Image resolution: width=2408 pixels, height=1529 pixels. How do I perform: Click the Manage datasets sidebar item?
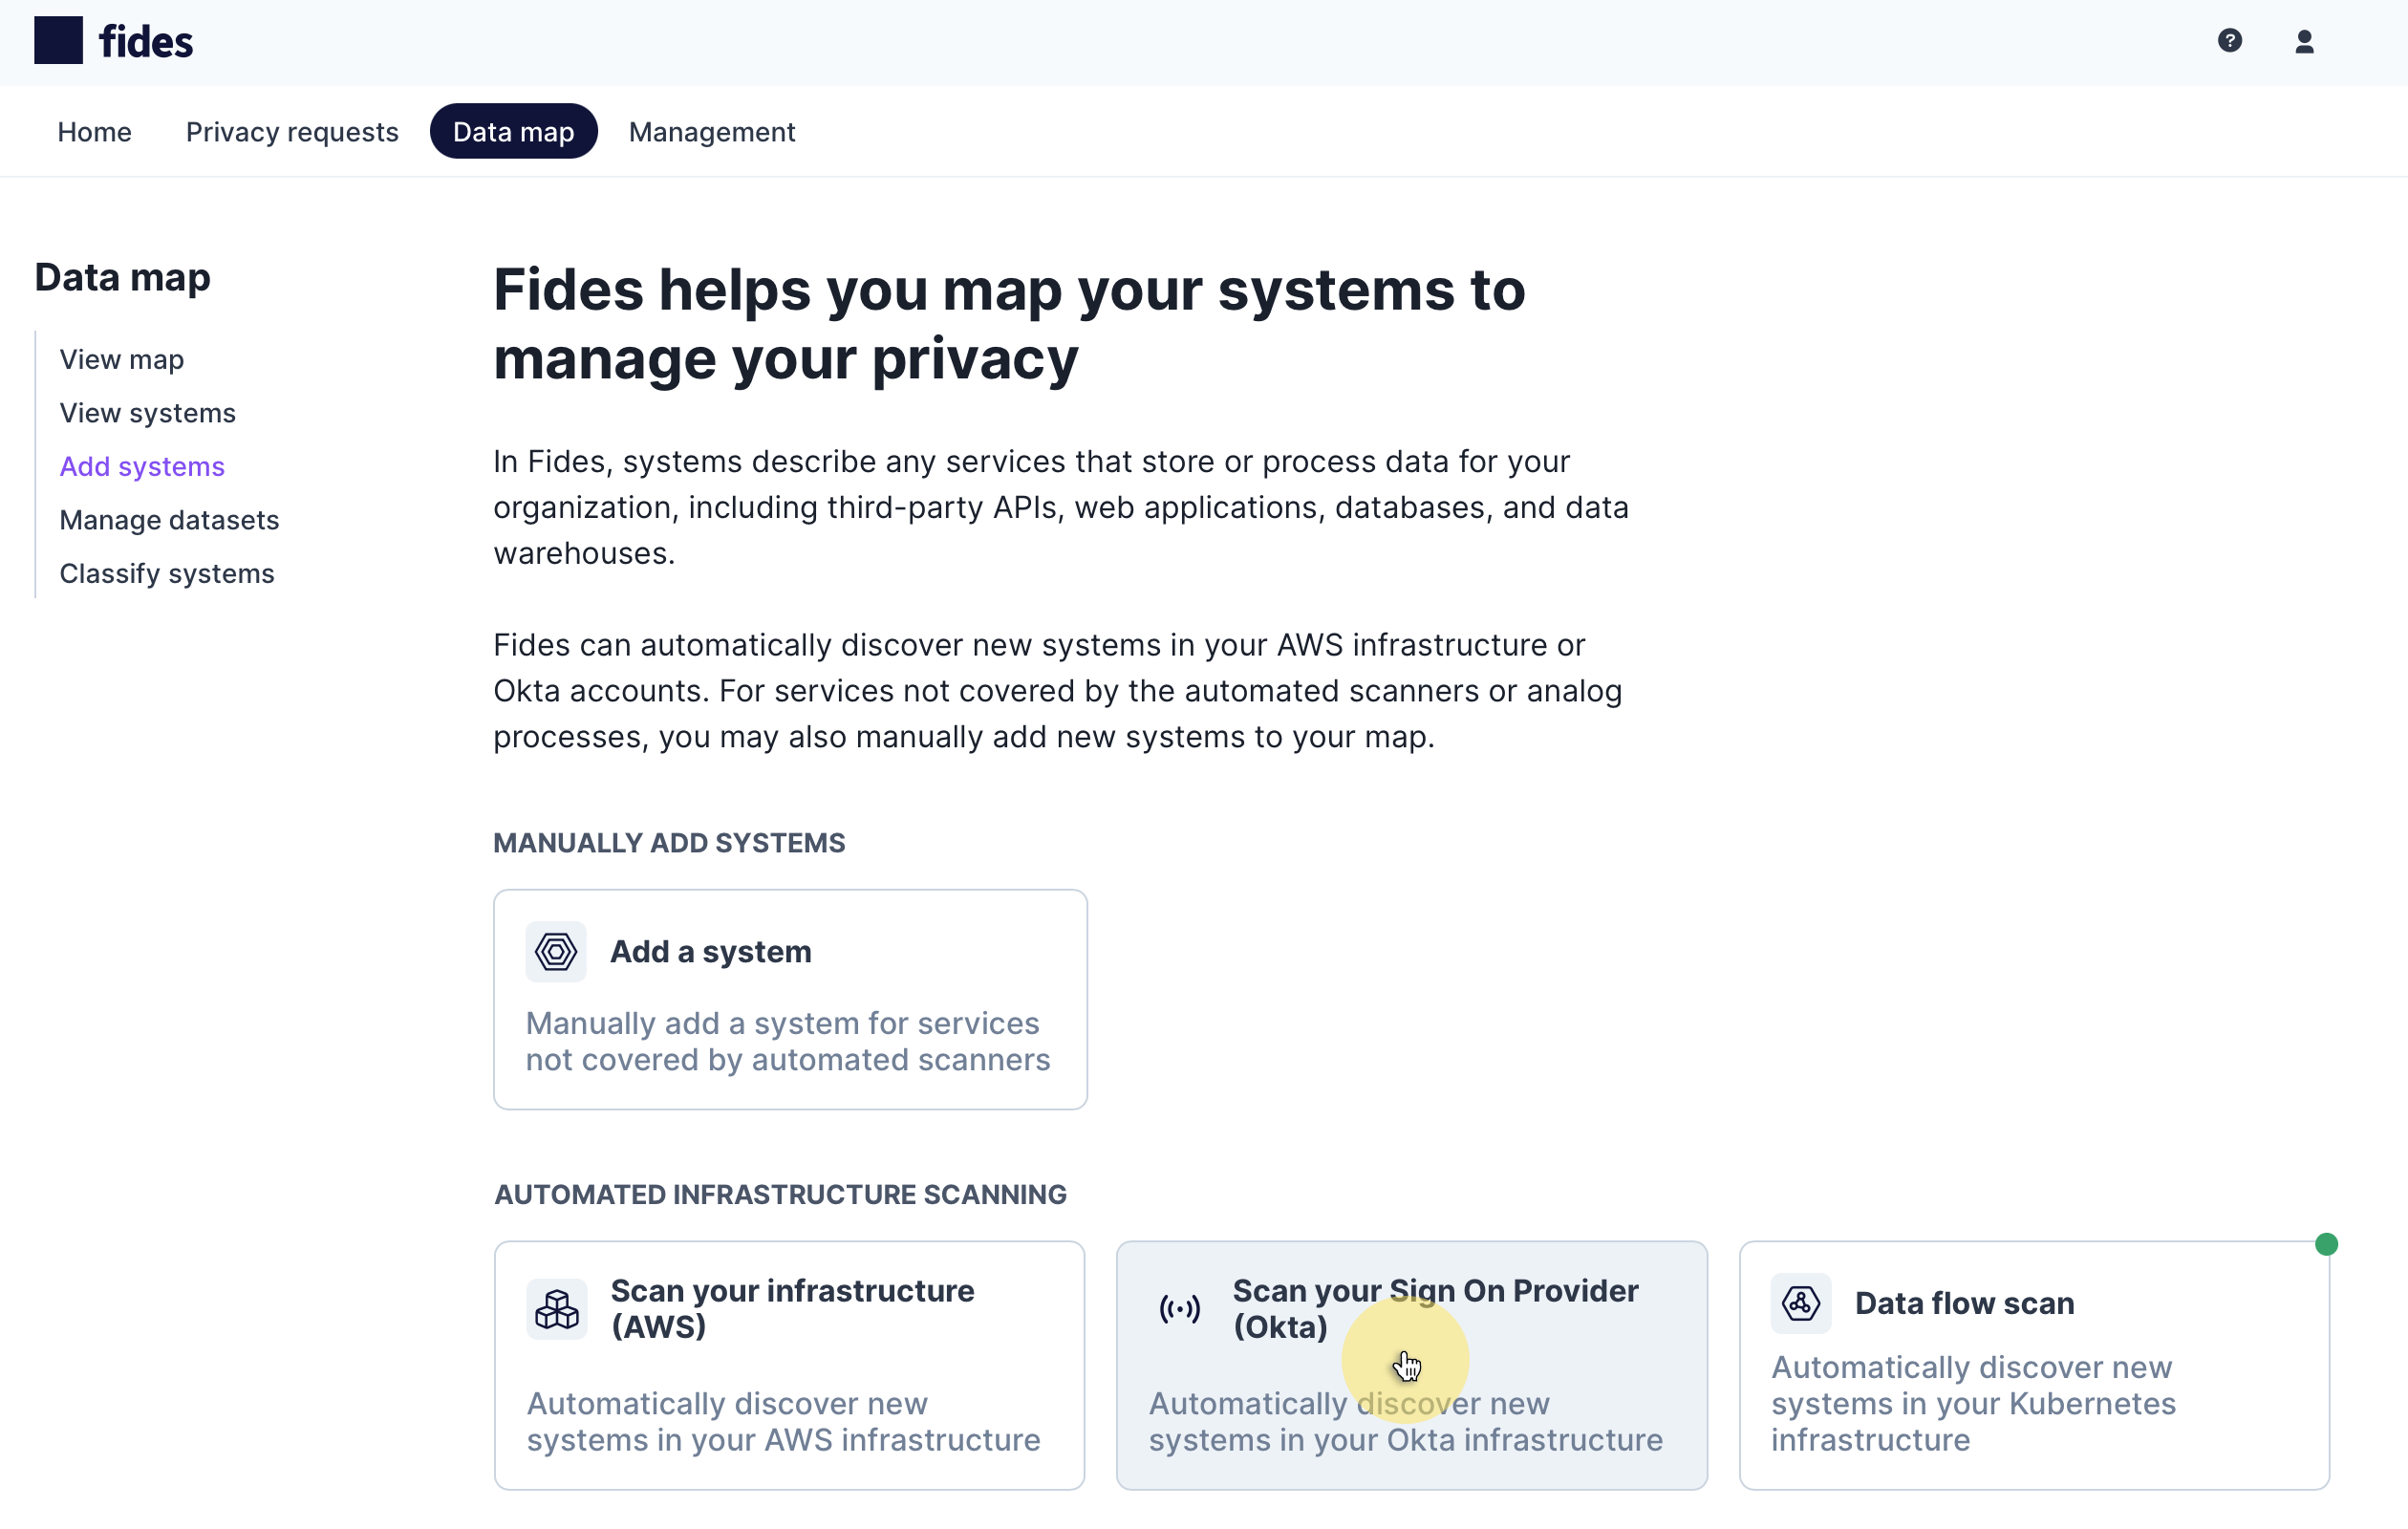168,520
